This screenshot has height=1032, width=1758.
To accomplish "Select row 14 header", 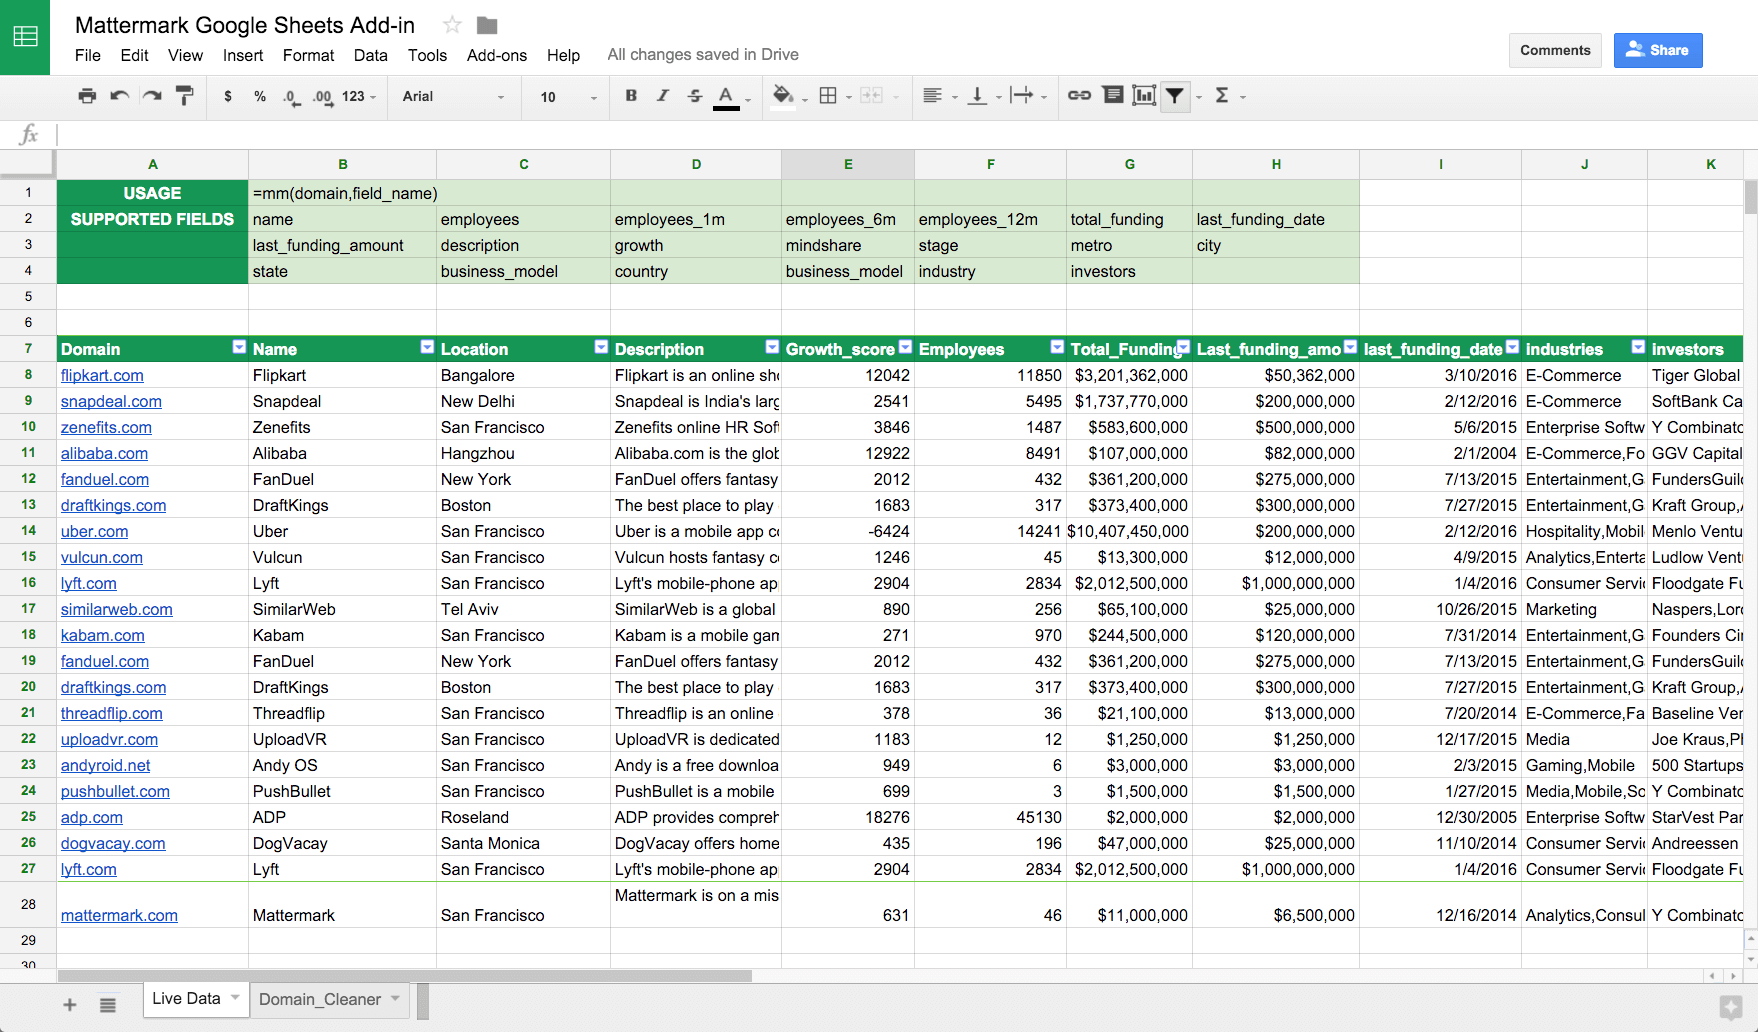I will click(x=28, y=531).
